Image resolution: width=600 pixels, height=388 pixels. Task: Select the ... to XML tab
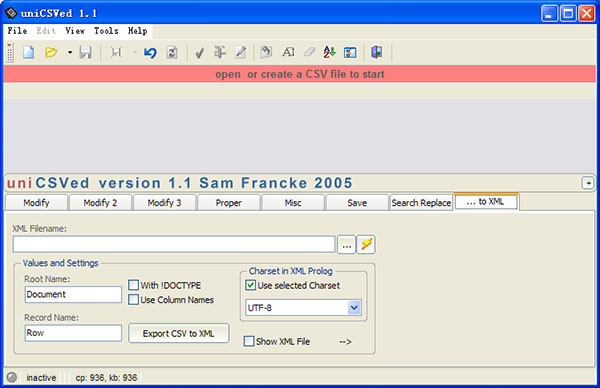[486, 202]
